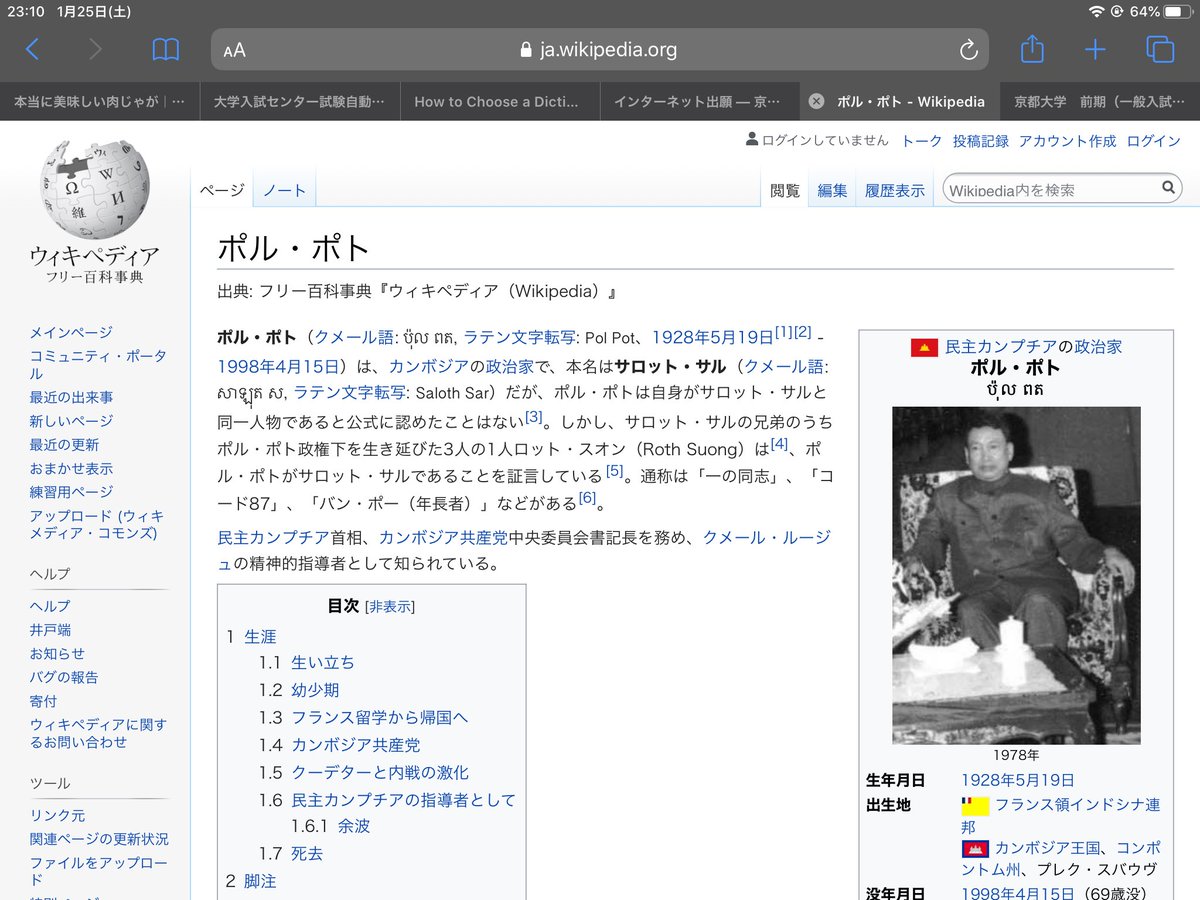Select the ノート page tab

tap(284, 190)
